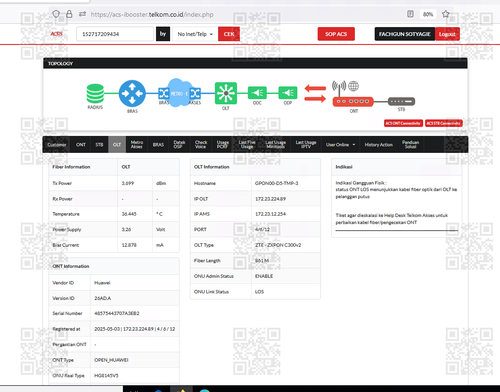Viewport: 500px width, 392px height.
Task: Click the ACS ONT Connectivity button
Action: [403, 123]
